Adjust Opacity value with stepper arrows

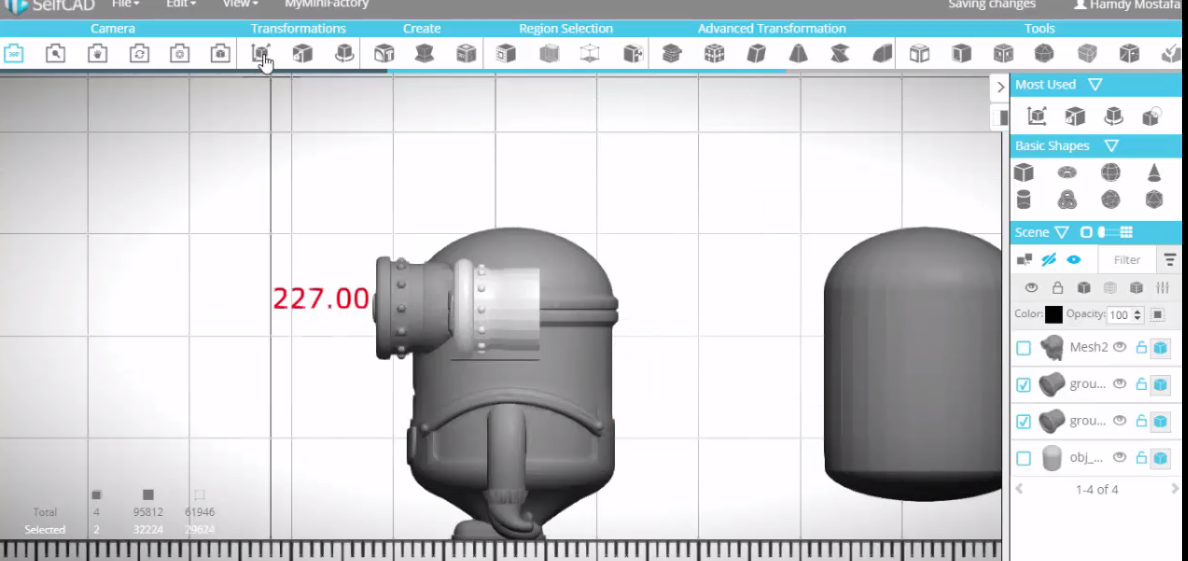(1136, 315)
